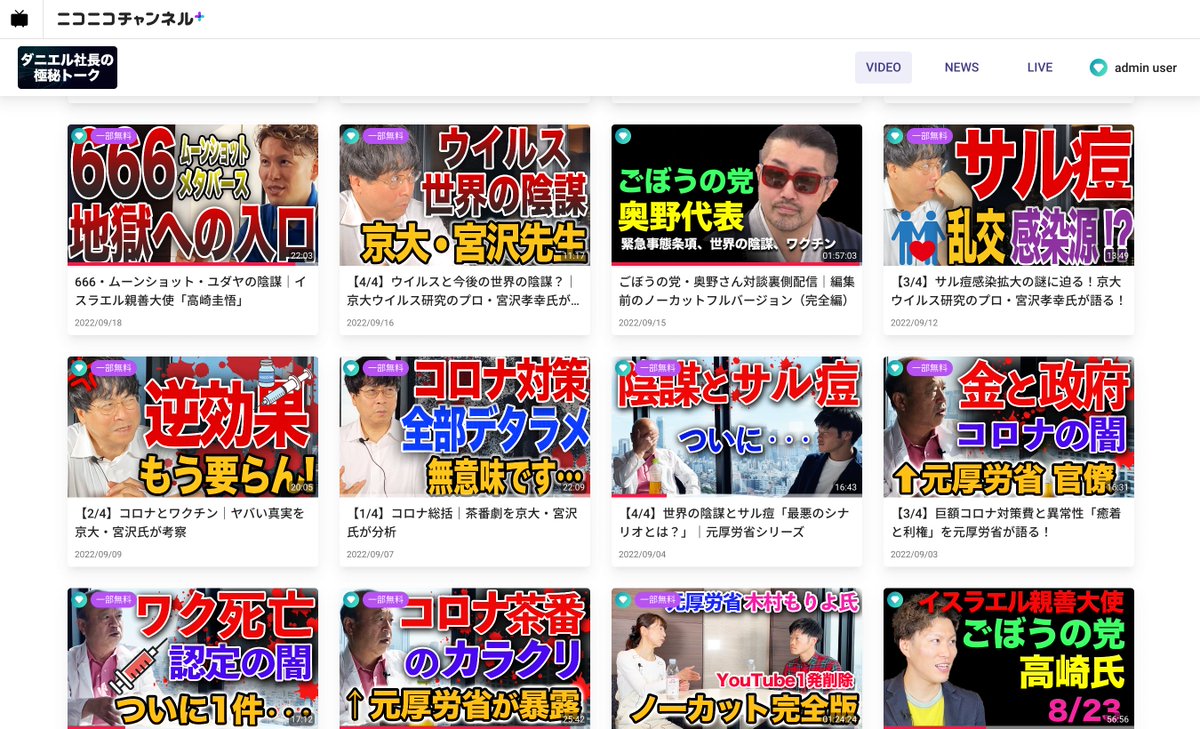Click the date 2022/09/18
Screen dimensions: 1200x729
[x=98, y=322]
